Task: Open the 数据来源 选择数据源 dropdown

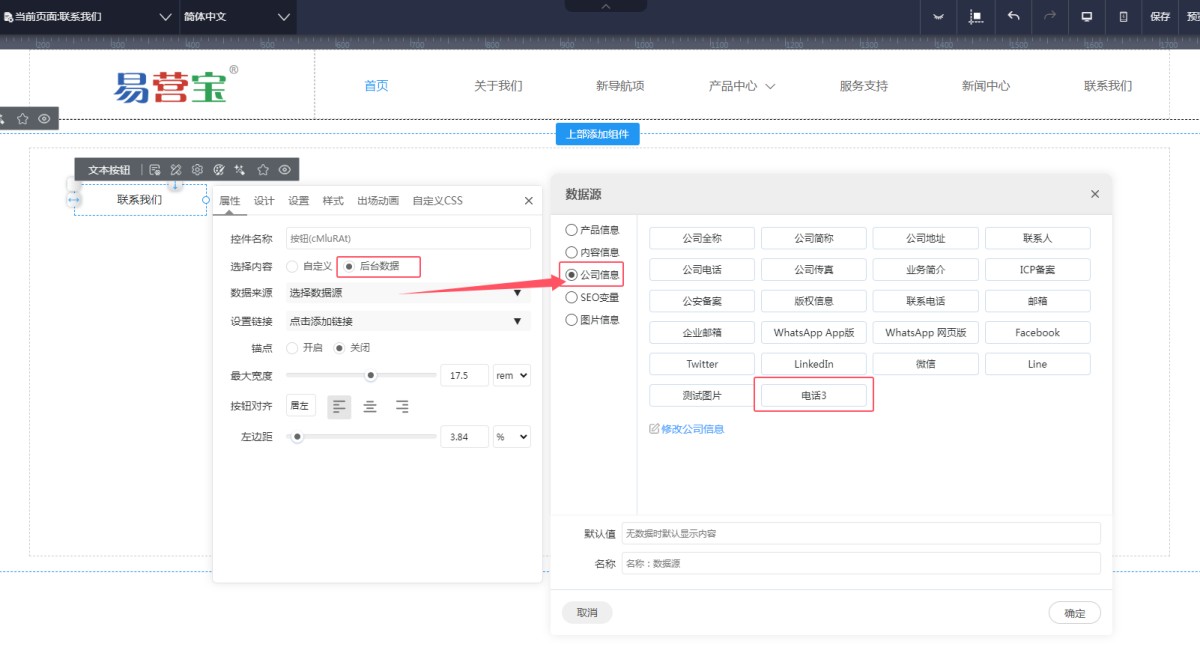Action: (x=407, y=293)
